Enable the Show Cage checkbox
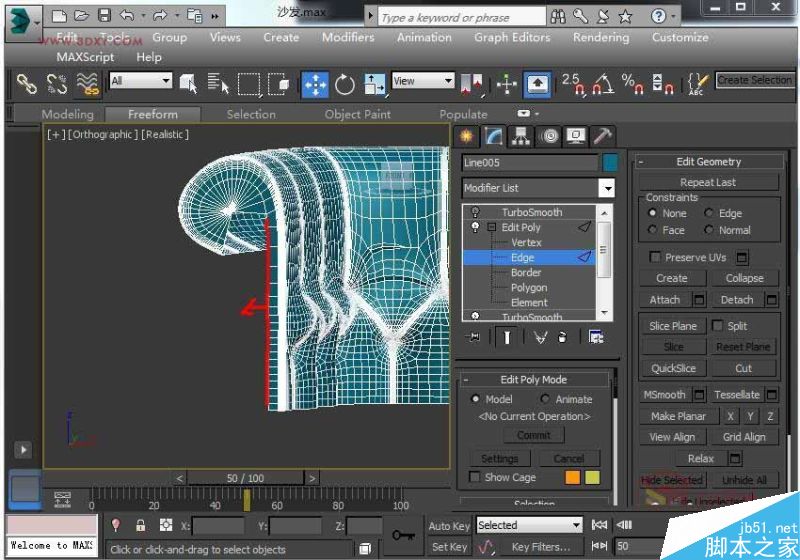This screenshot has width=800, height=560. click(475, 477)
